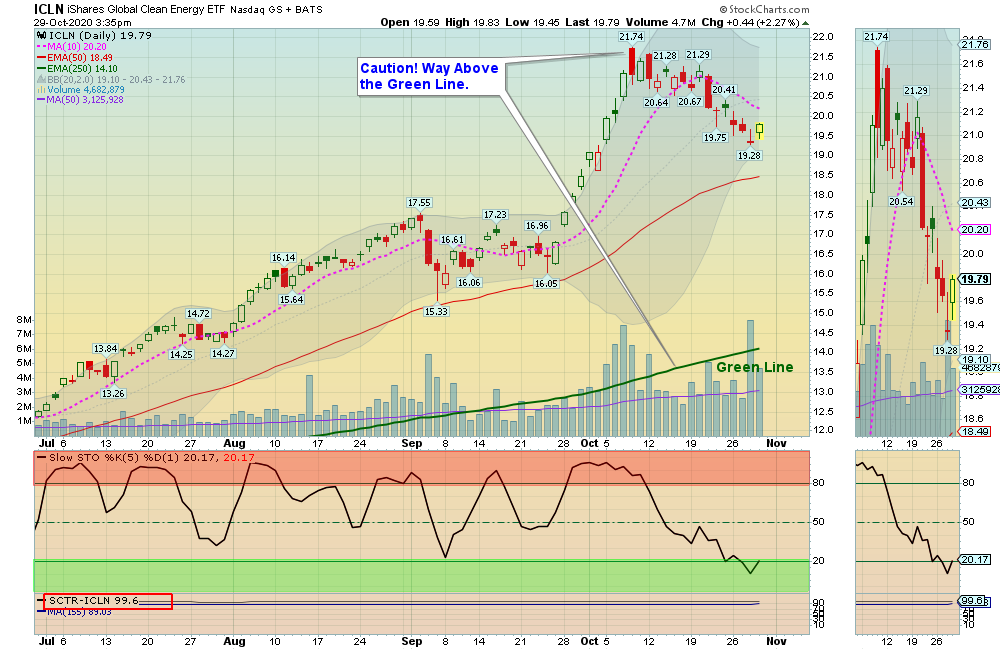
Task: Click the Volume histogram legend icon
Action: [x=41, y=89]
